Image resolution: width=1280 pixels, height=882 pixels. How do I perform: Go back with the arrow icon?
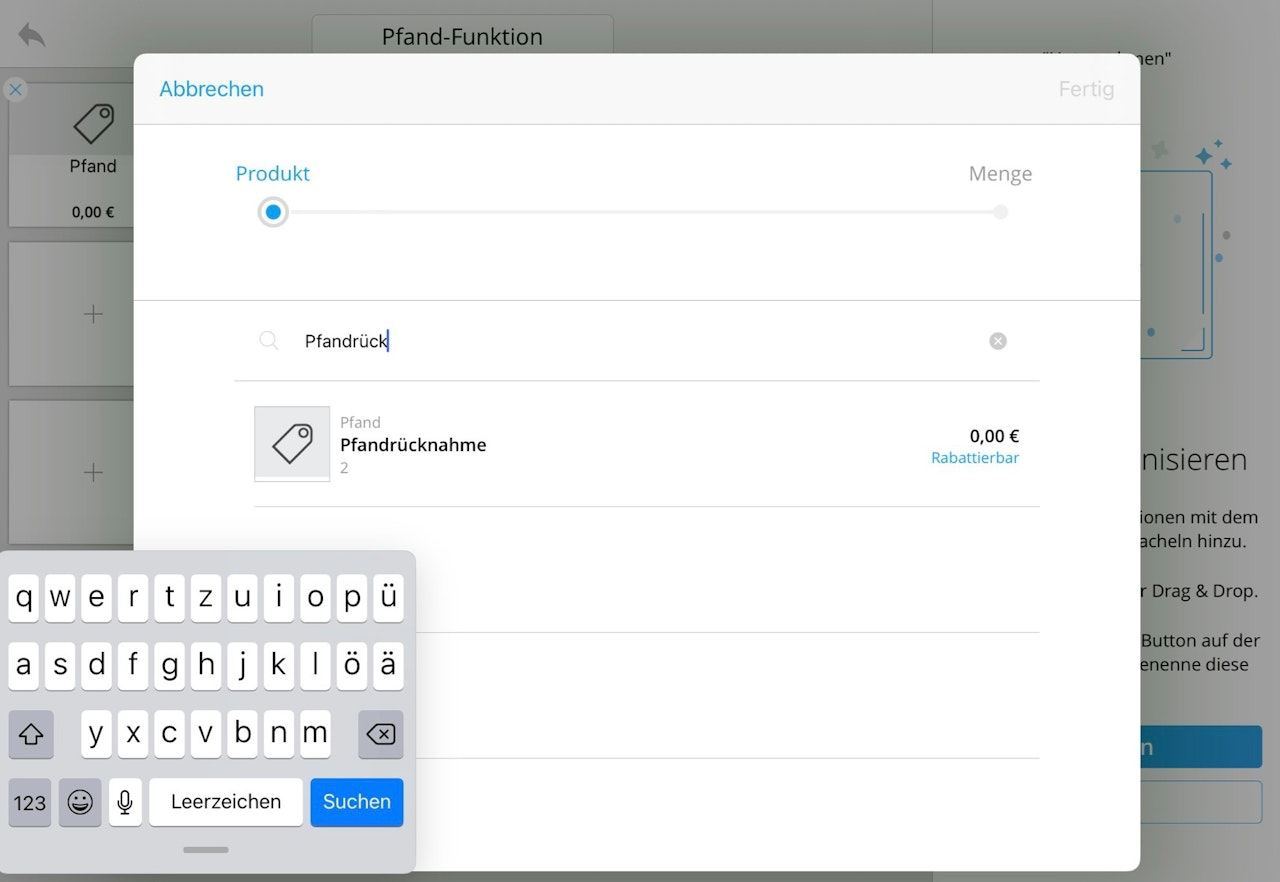coord(32,36)
